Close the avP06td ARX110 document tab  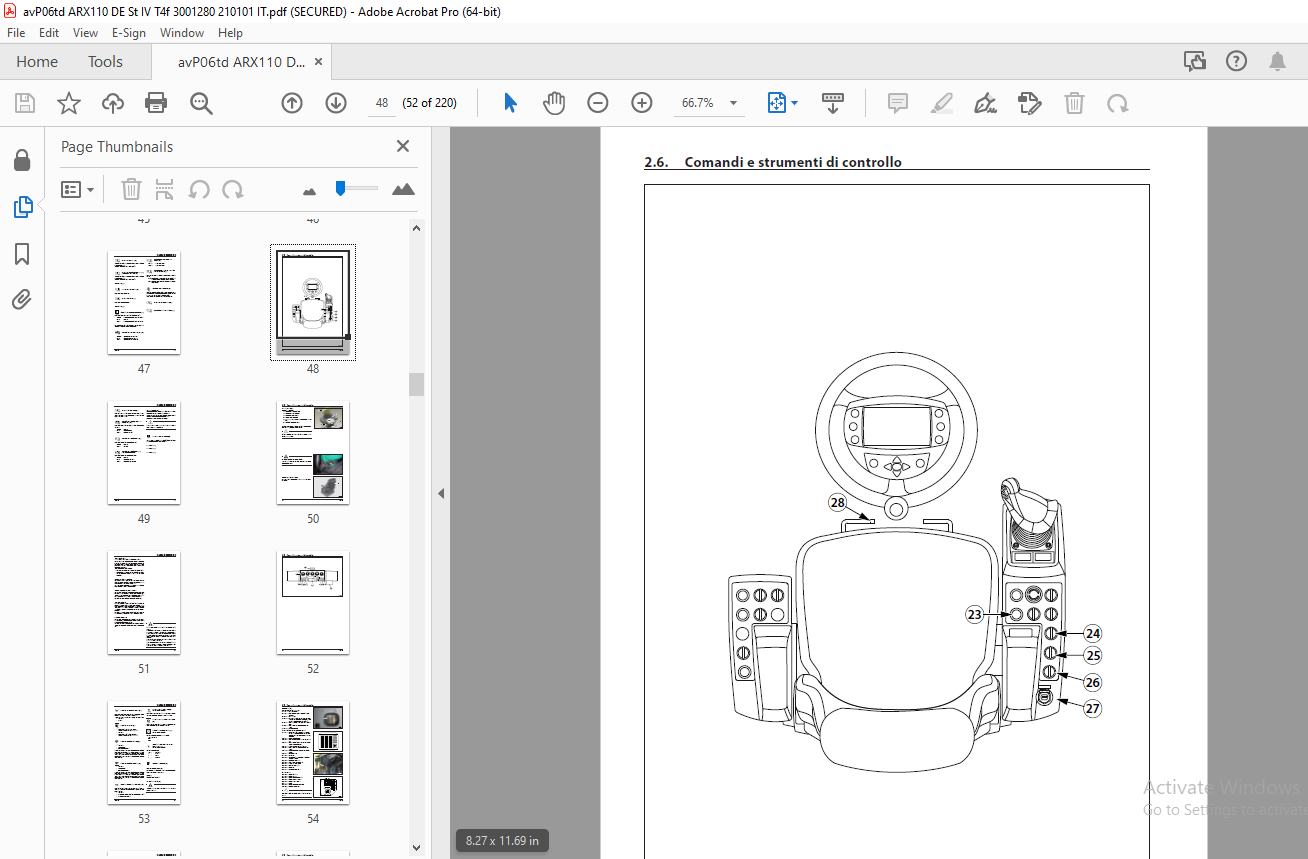coord(319,62)
